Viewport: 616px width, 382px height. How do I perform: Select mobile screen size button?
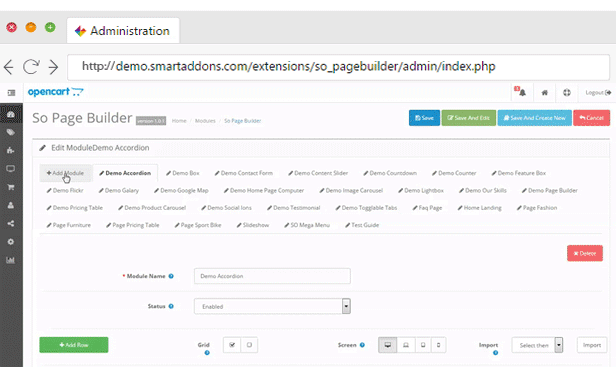(x=438, y=345)
